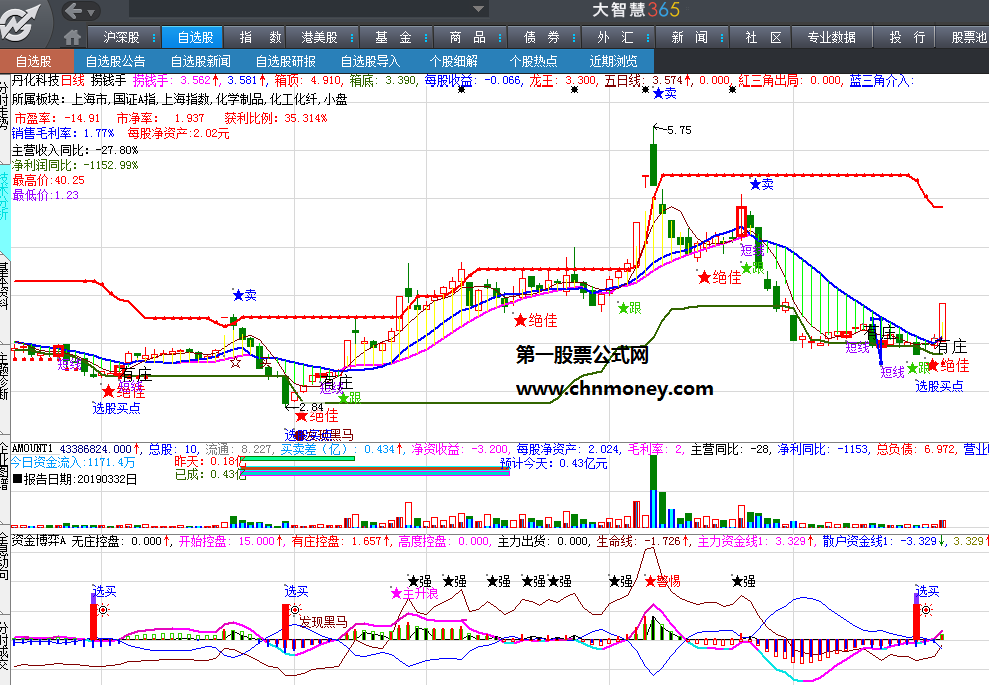Image resolution: width=989 pixels, height=685 pixels.
Task: Click the red 警惕 star marker
Action: click(662, 582)
